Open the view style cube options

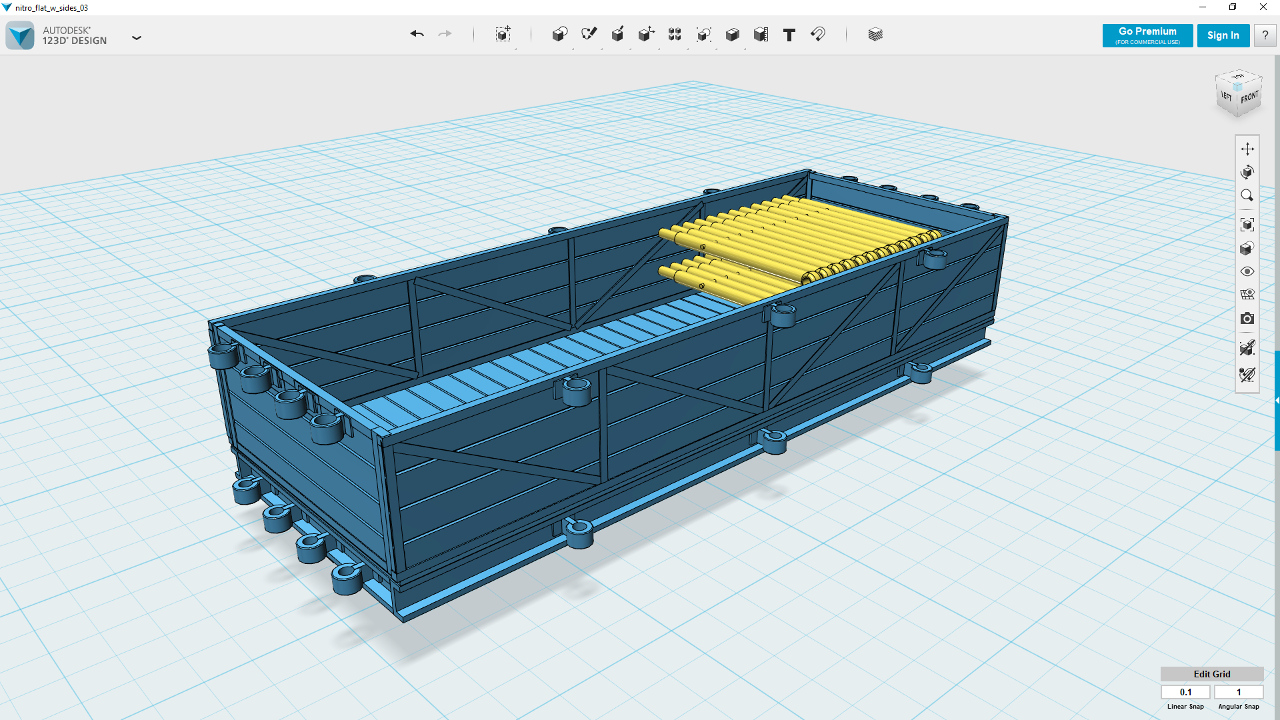[x=1247, y=248]
